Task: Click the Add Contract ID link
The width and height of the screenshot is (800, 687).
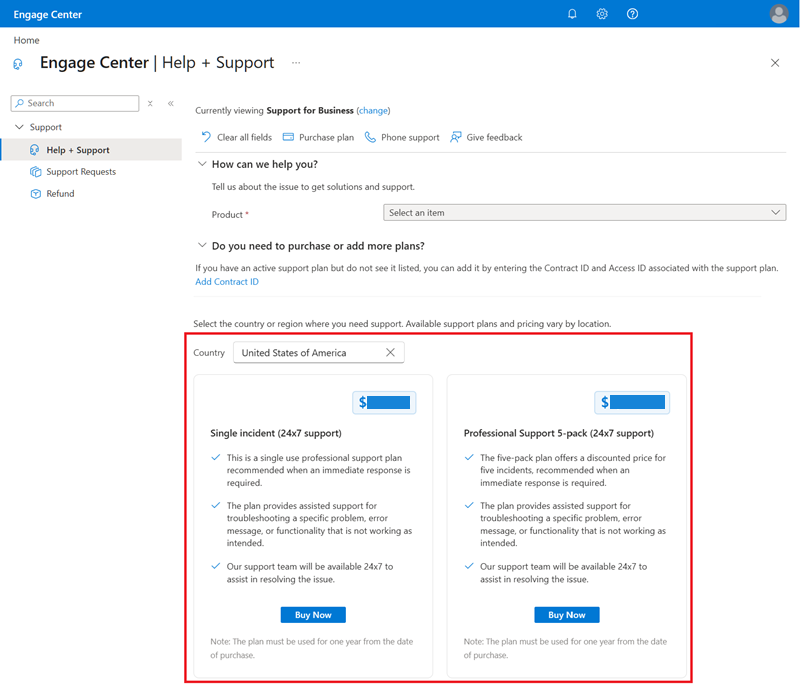Action: pos(227,282)
